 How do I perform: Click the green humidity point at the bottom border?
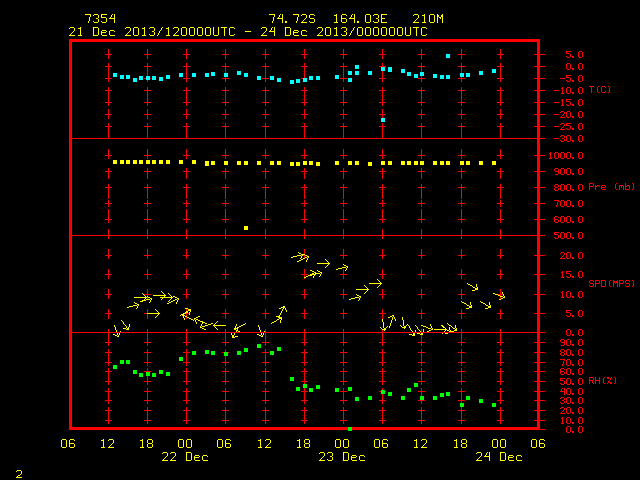pyautogui.click(x=350, y=429)
